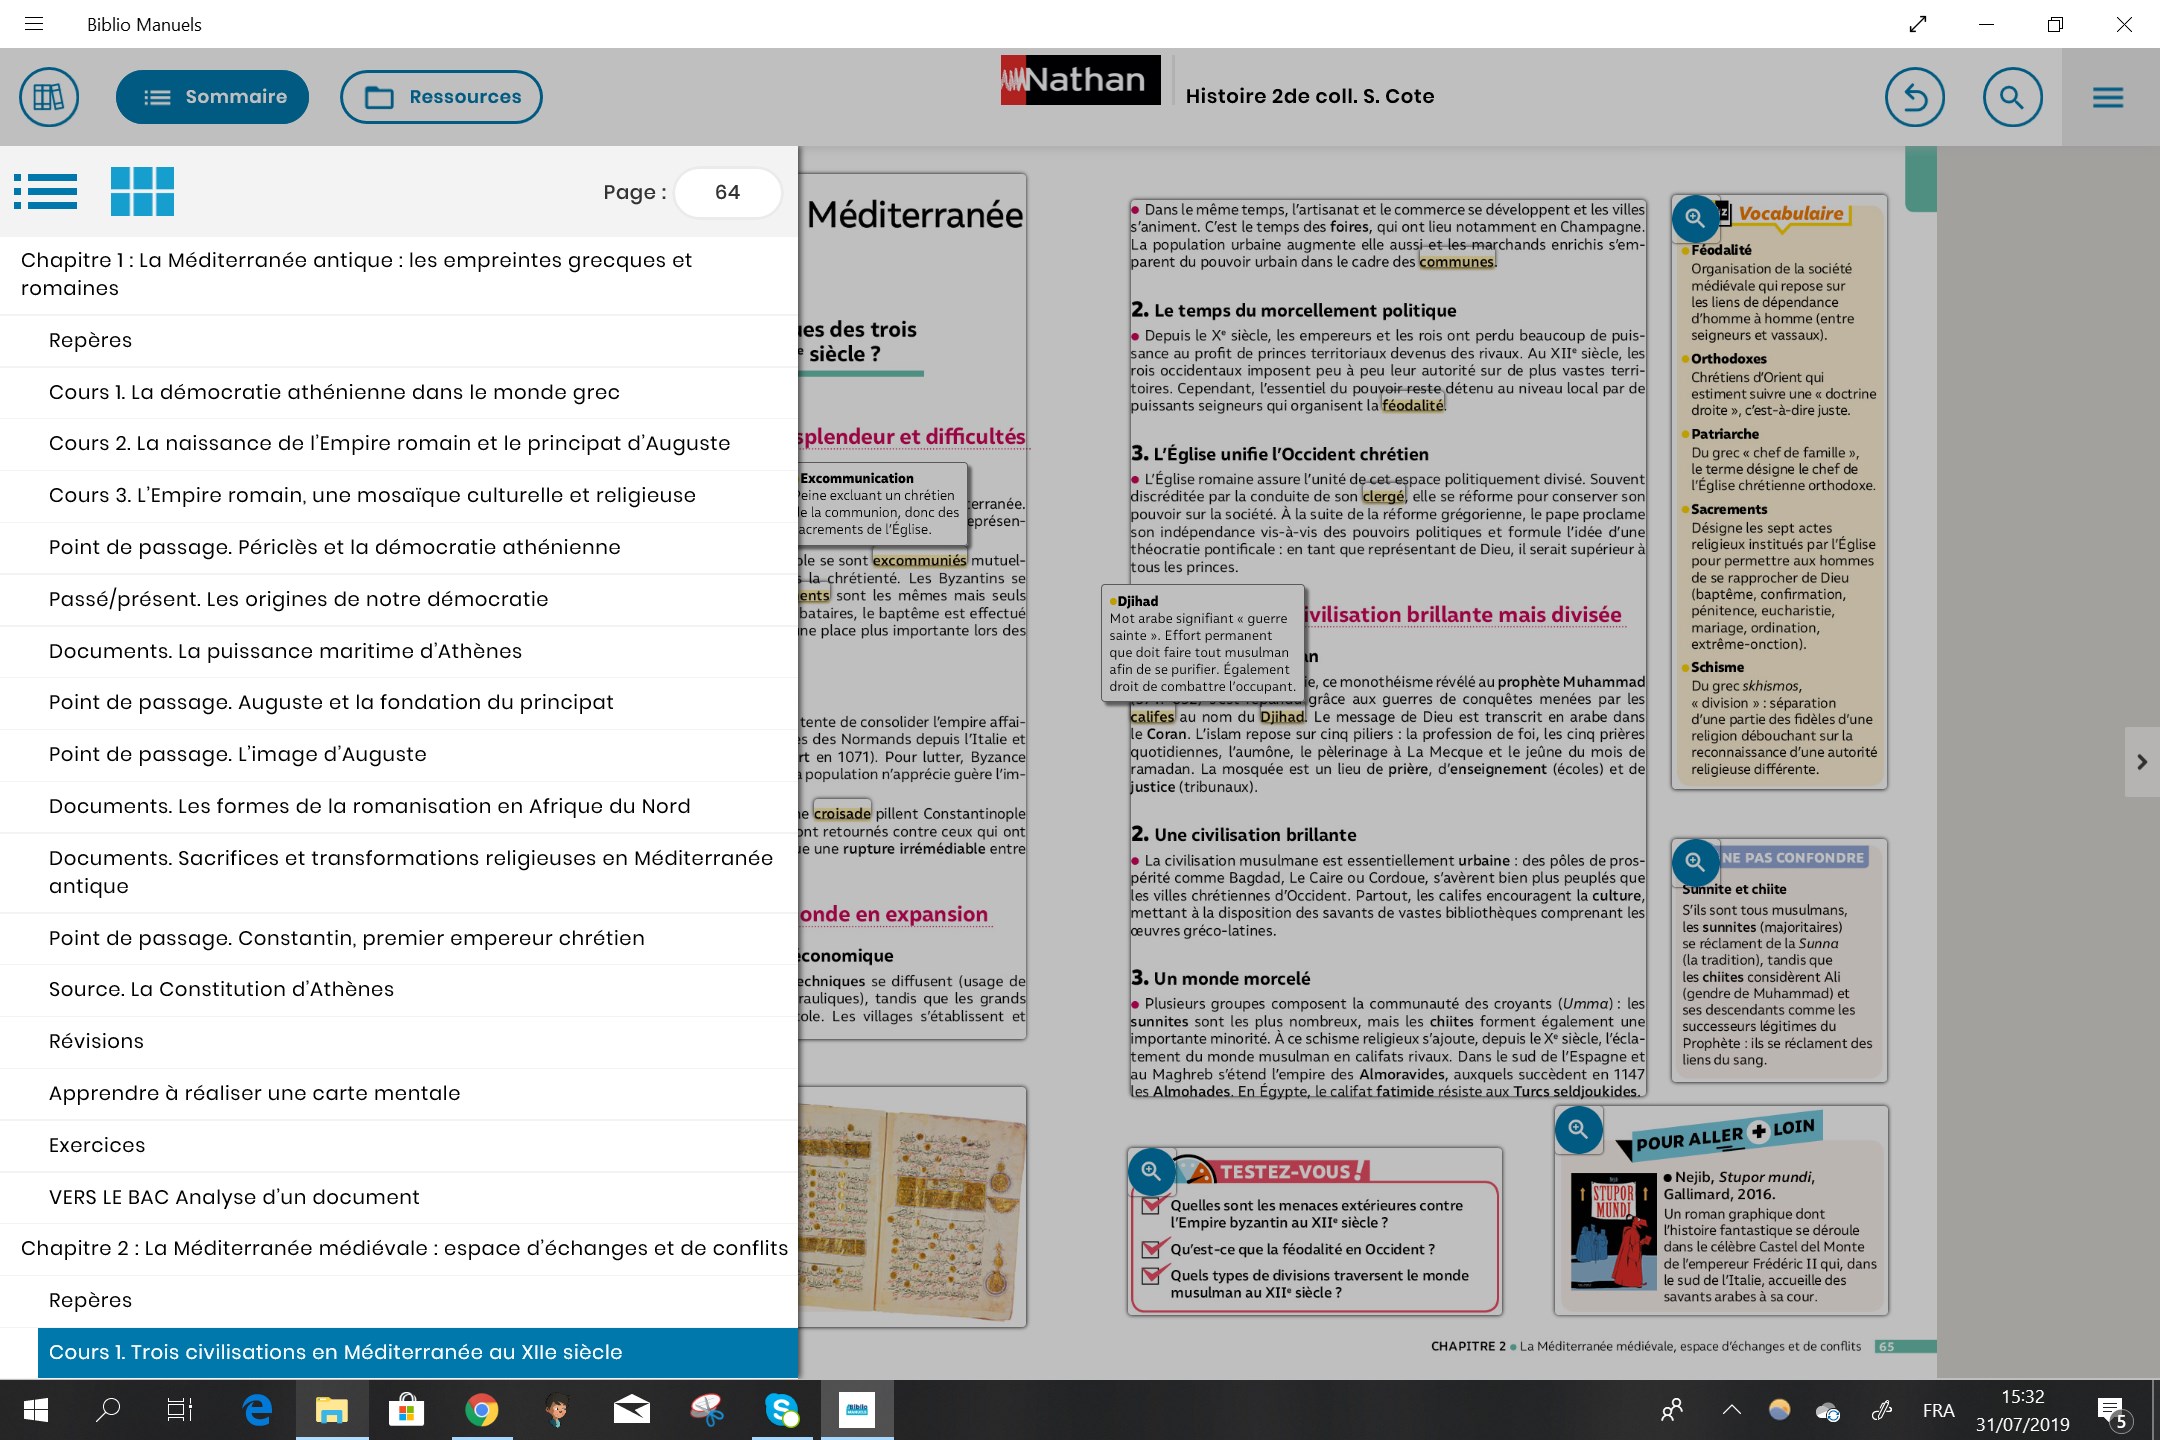Viewport: 2160px width, 1440px height.
Task: Check the féodalité en Occident question box
Action: pyautogui.click(x=1152, y=1249)
